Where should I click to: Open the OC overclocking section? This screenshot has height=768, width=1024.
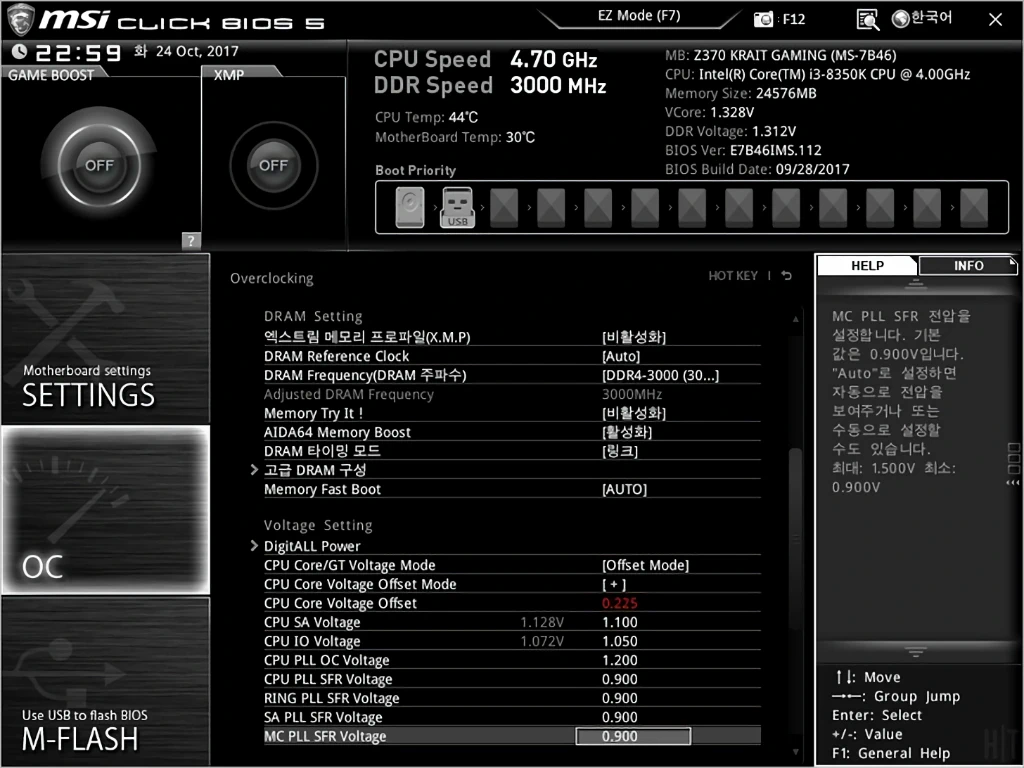point(106,510)
